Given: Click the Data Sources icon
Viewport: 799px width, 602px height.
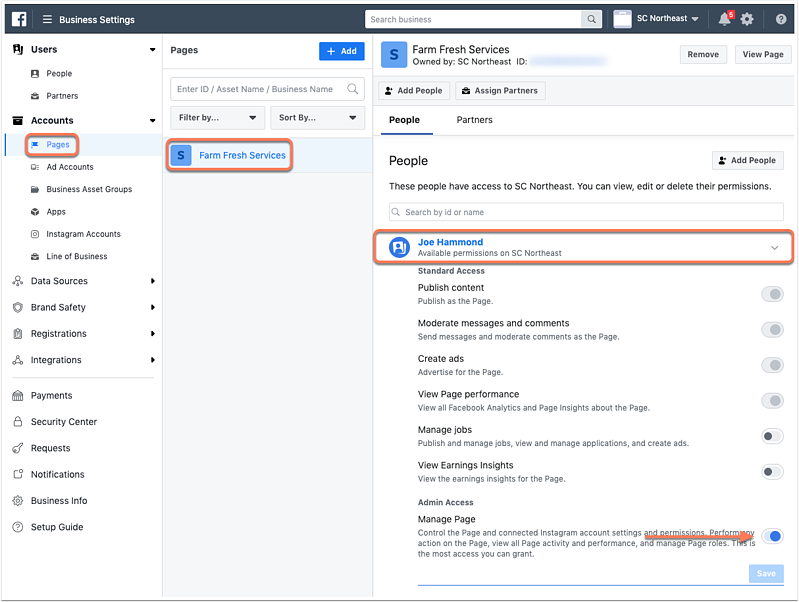Looking at the screenshot, I should coord(18,281).
